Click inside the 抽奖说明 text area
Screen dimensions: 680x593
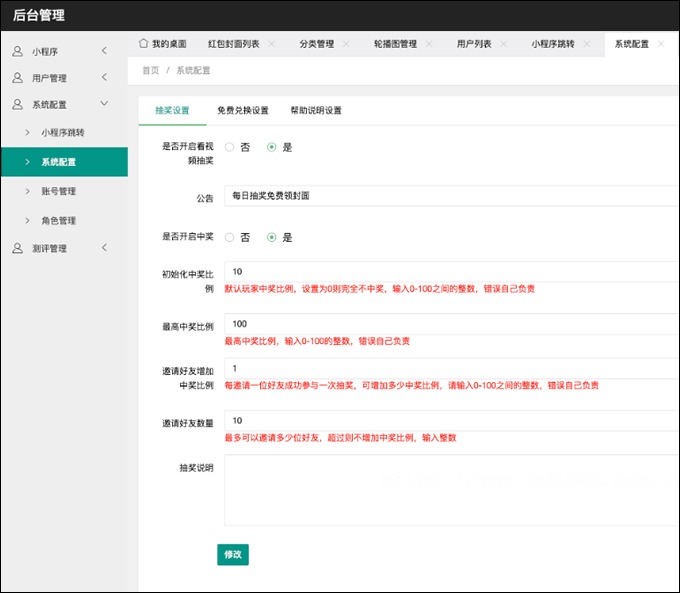[x=451, y=490]
